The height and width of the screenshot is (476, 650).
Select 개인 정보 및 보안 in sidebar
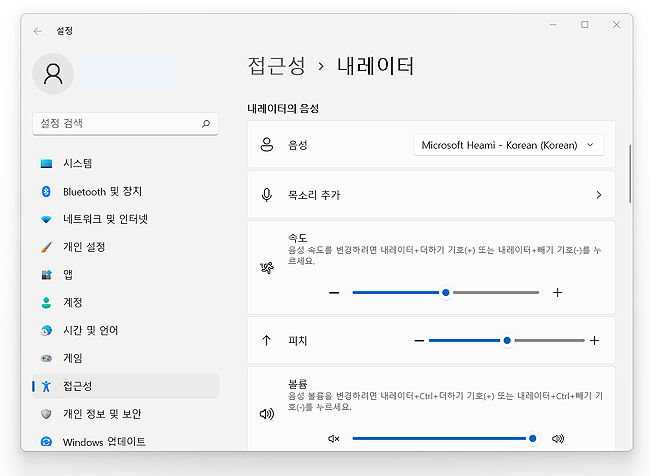[x=125, y=414]
